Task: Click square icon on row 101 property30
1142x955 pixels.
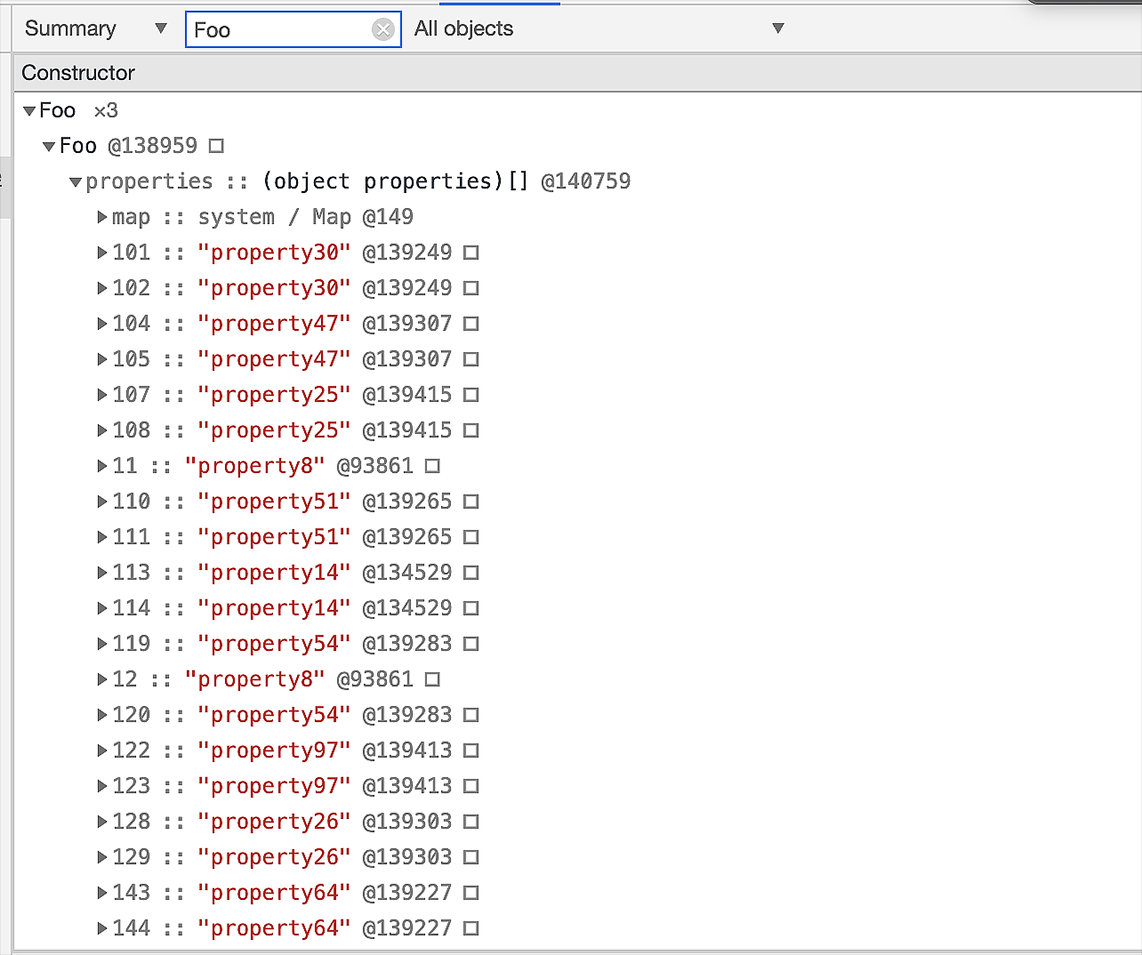Action: (471, 253)
